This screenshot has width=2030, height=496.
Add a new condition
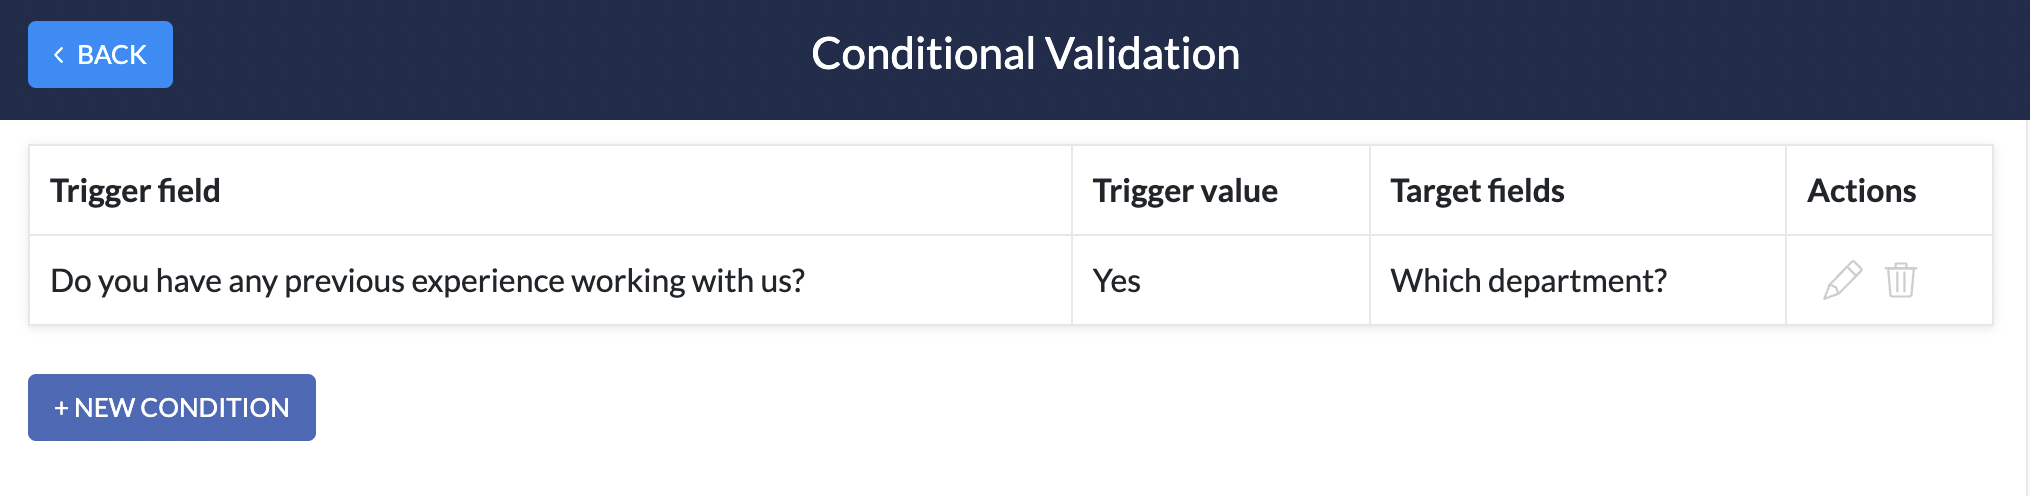coord(172,407)
